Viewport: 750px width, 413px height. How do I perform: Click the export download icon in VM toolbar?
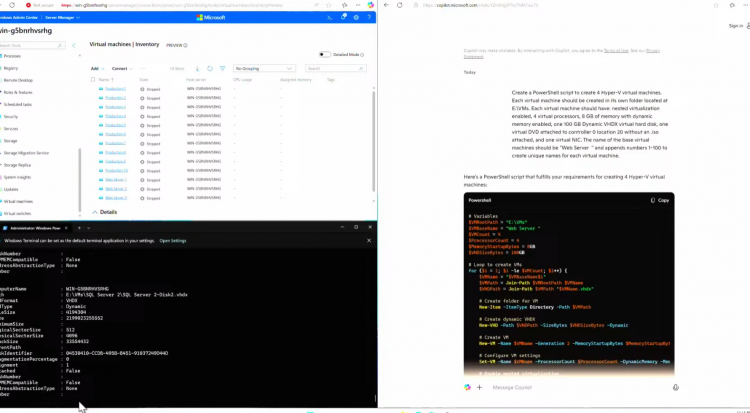(x=197, y=68)
